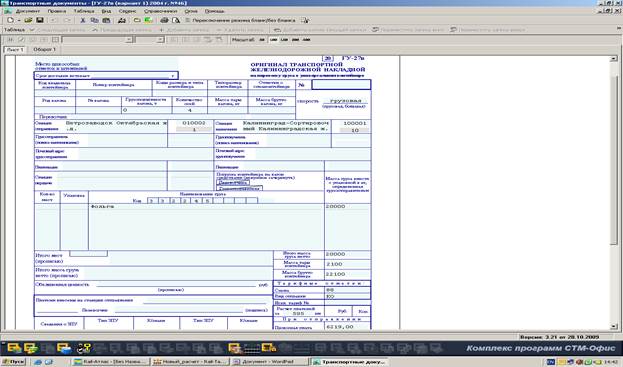Open a file with the folder icon
The height and width of the screenshot is (367, 623).
tap(28, 20)
